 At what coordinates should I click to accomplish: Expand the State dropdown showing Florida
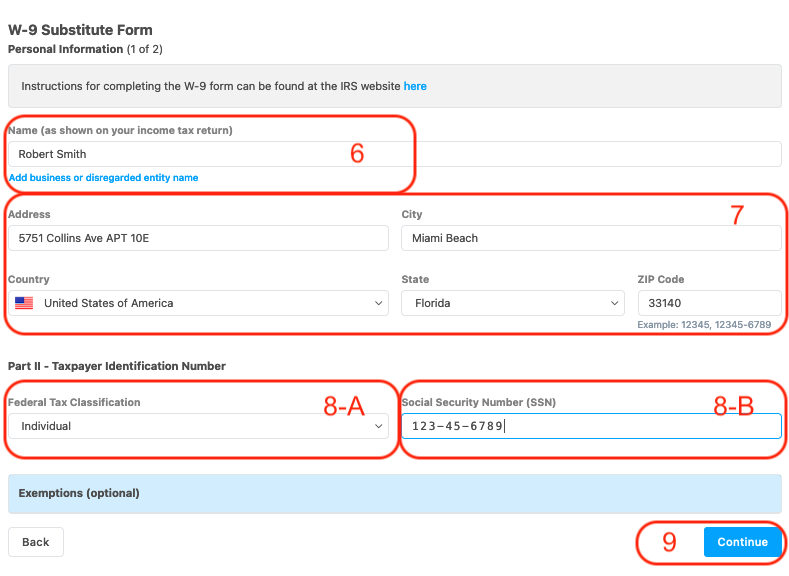point(512,303)
